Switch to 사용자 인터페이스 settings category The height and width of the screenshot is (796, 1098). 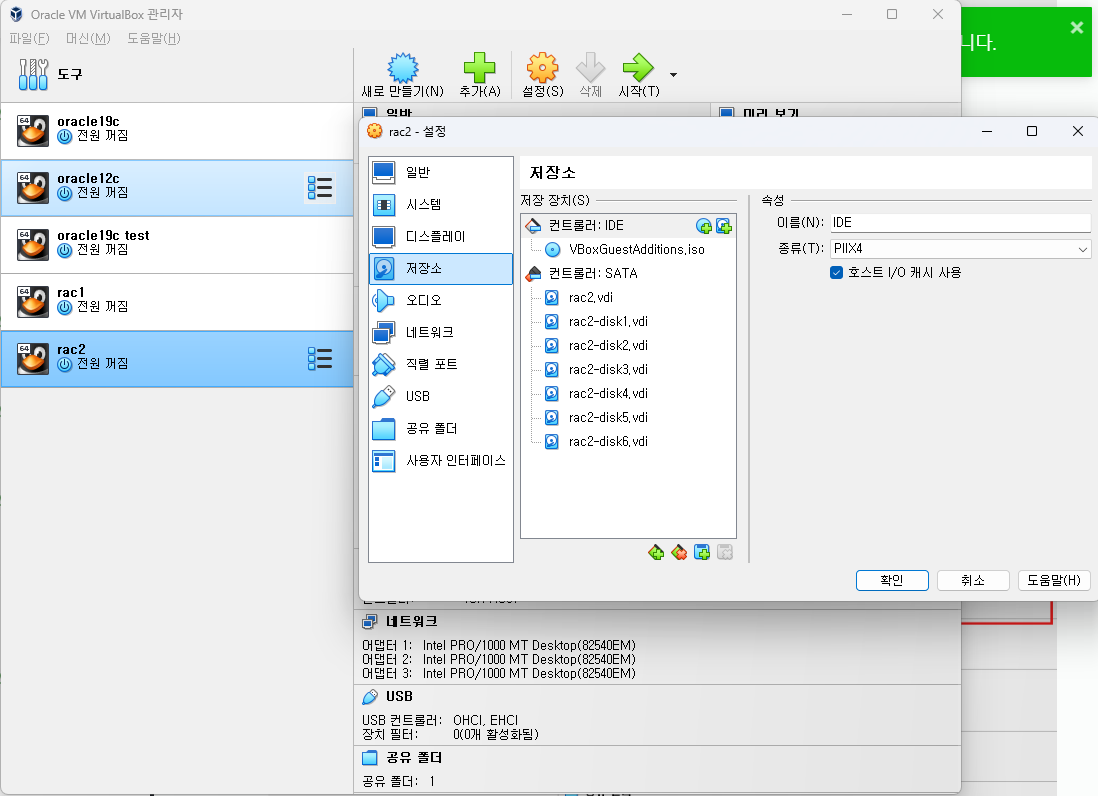point(440,461)
